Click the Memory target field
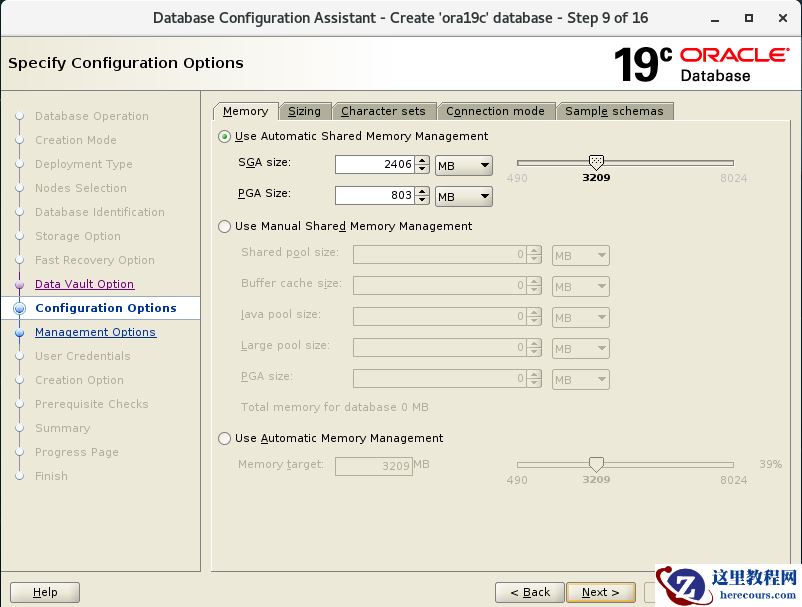 tap(374, 466)
